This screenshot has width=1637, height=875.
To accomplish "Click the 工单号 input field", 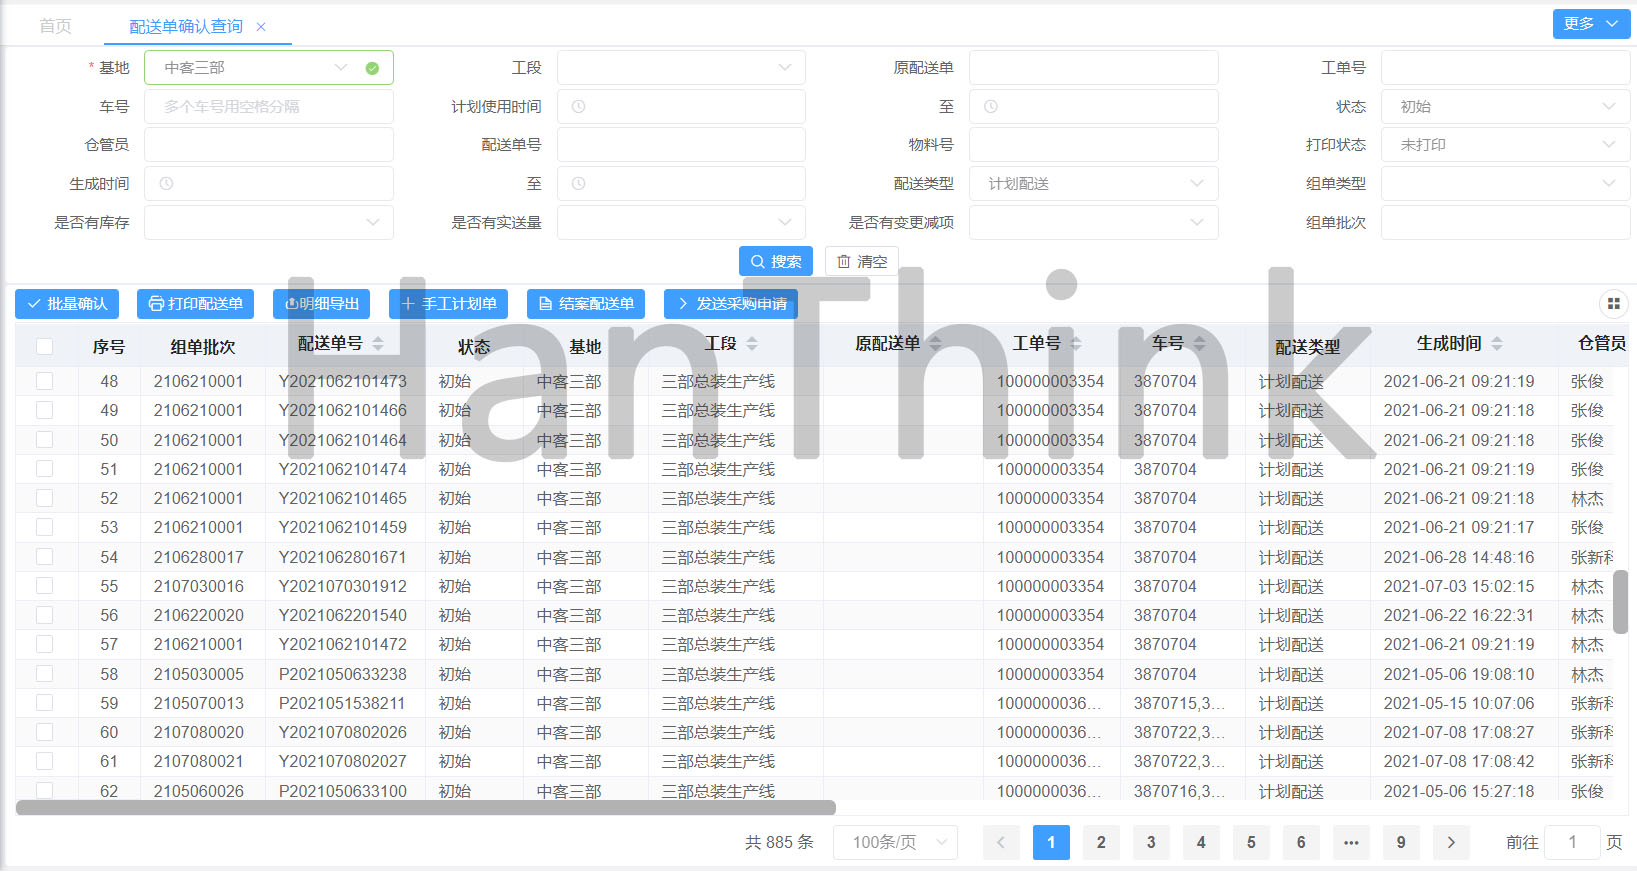I will tap(1505, 68).
